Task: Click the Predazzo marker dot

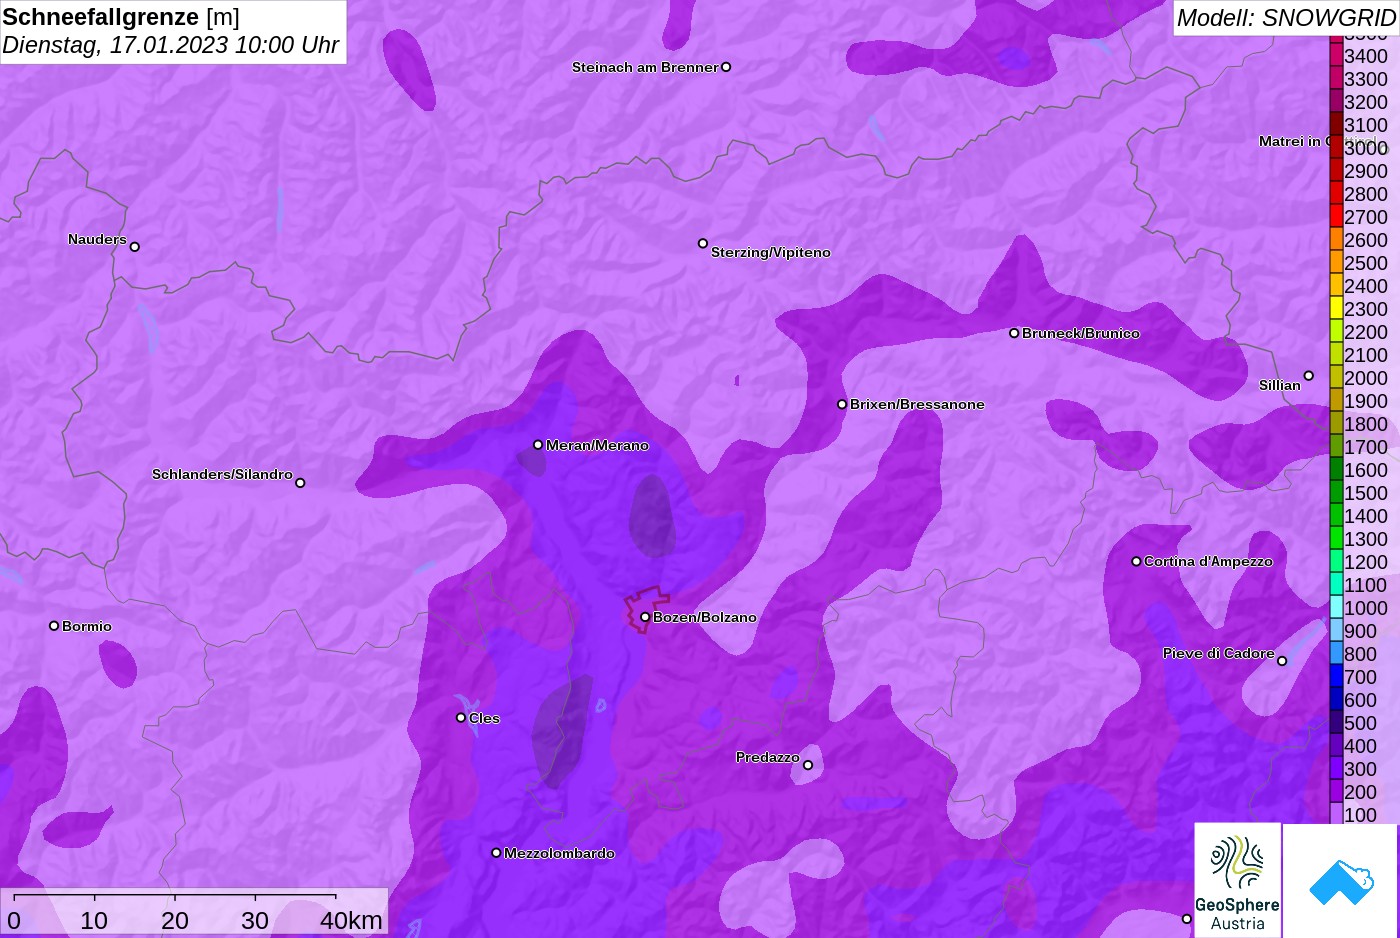Action: pos(808,765)
